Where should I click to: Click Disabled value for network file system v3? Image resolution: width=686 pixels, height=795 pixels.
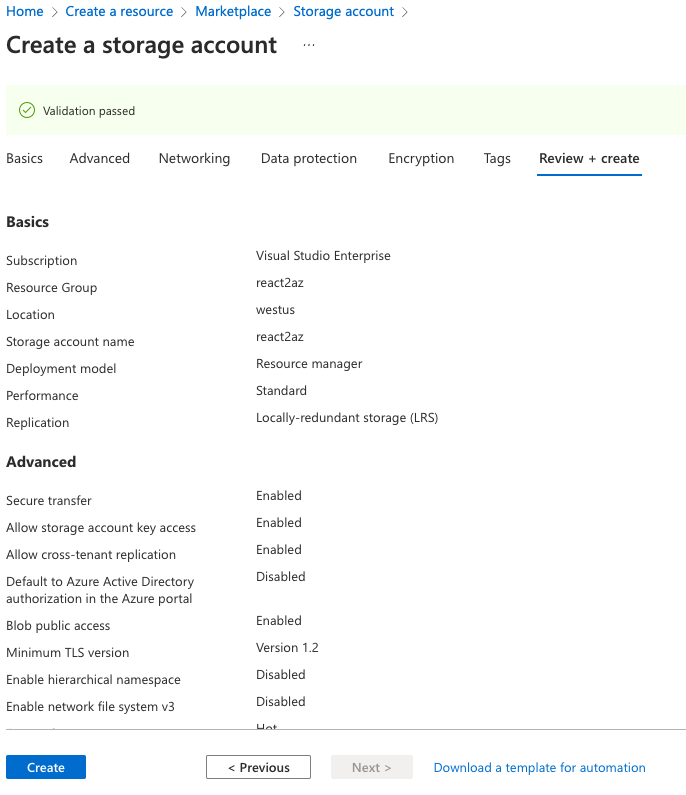(x=280, y=701)
